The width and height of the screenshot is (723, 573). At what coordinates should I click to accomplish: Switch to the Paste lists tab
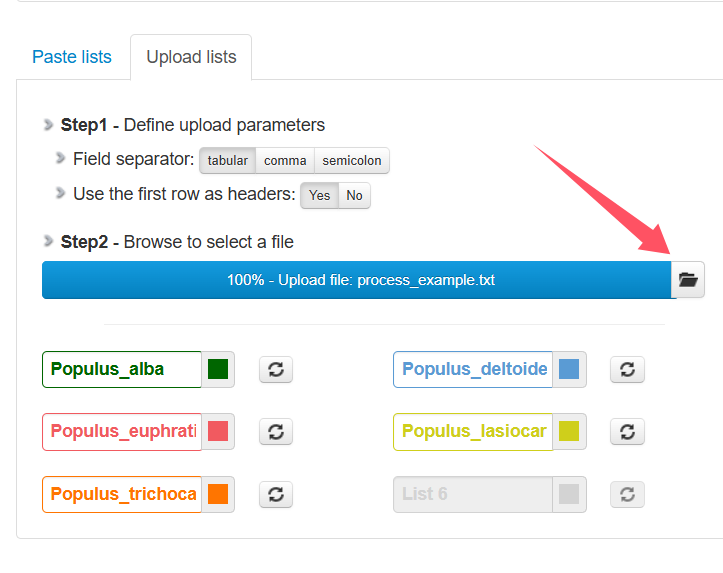click(72, 57)
